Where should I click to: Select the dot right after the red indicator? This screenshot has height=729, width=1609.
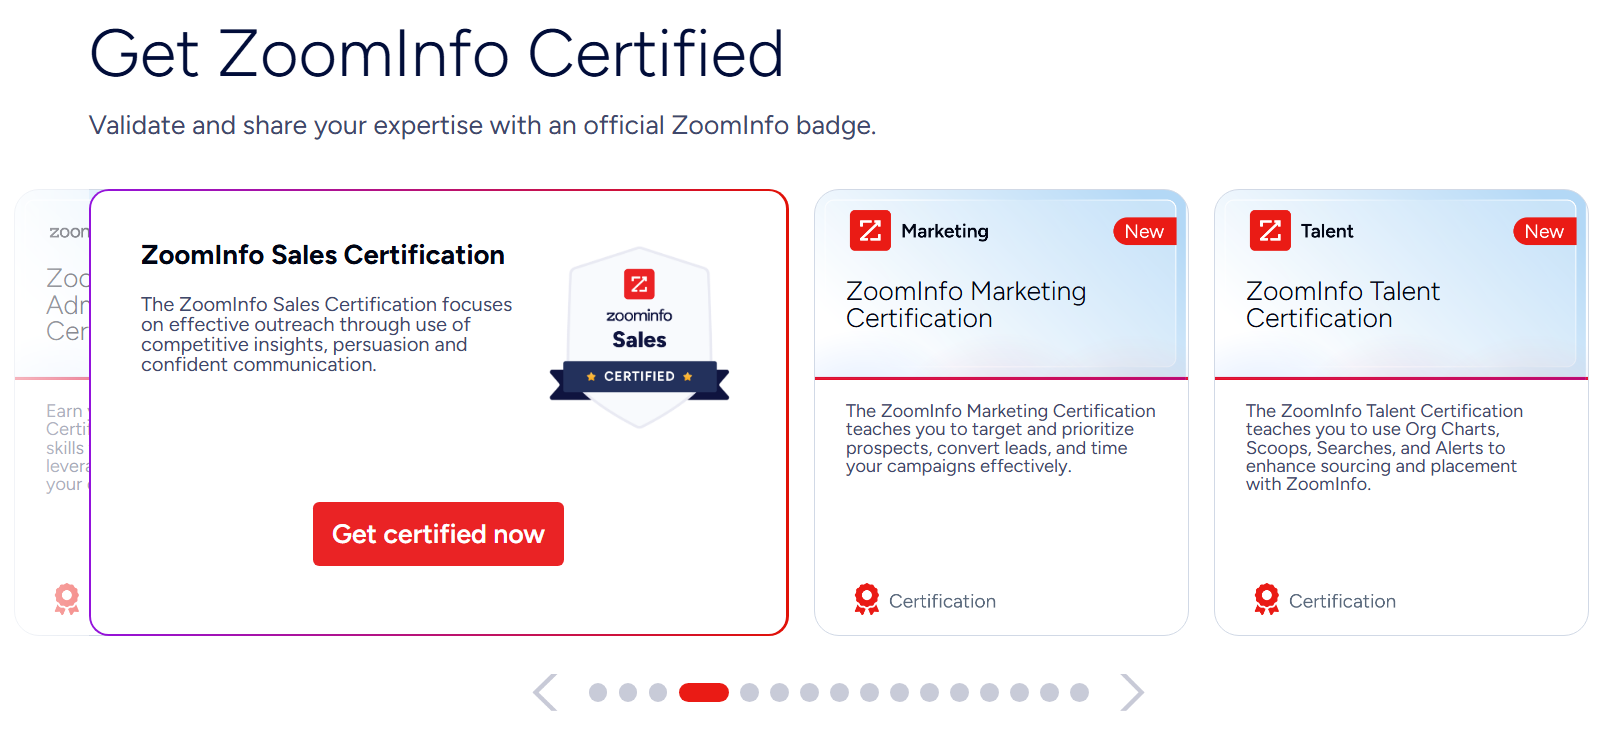(x=750, y=692)
